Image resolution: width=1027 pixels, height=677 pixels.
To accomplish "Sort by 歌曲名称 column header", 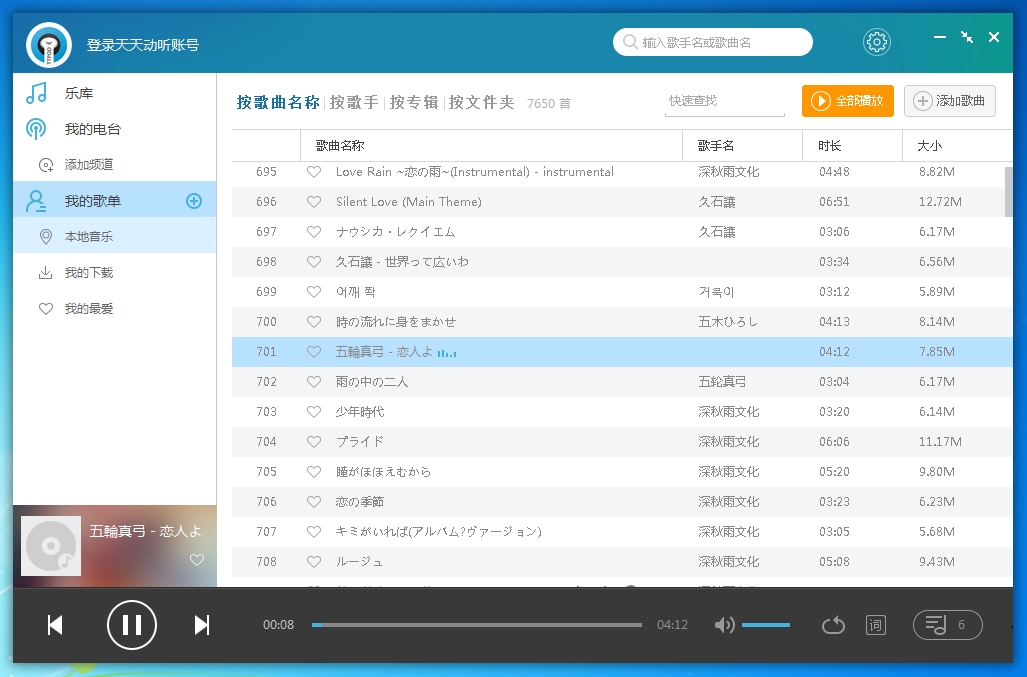I will 491,145.
